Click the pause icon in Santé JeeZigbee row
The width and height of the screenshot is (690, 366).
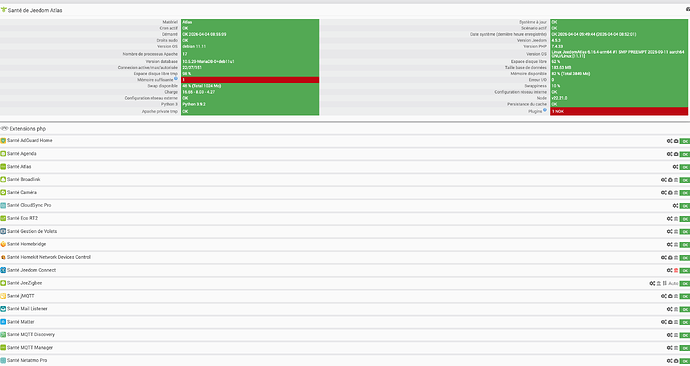coord(664,283)
